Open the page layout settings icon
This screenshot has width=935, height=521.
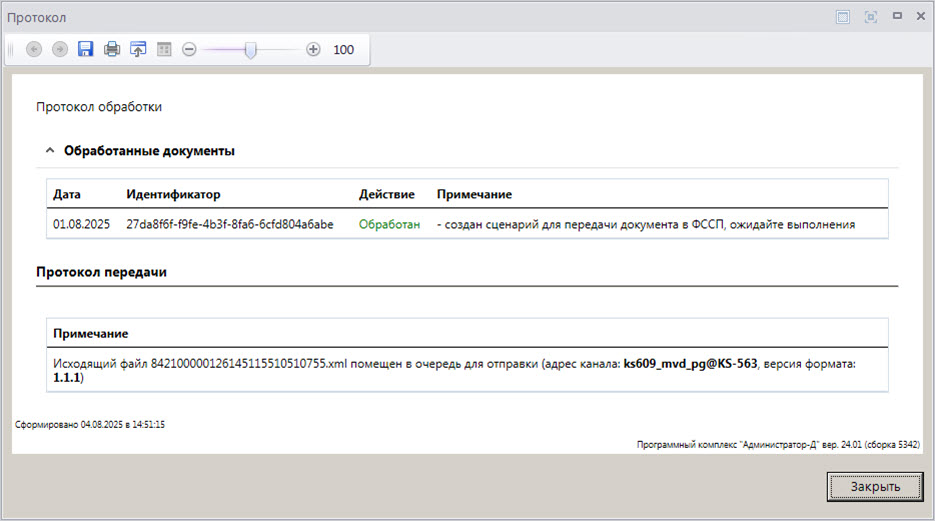coord(164,49)
